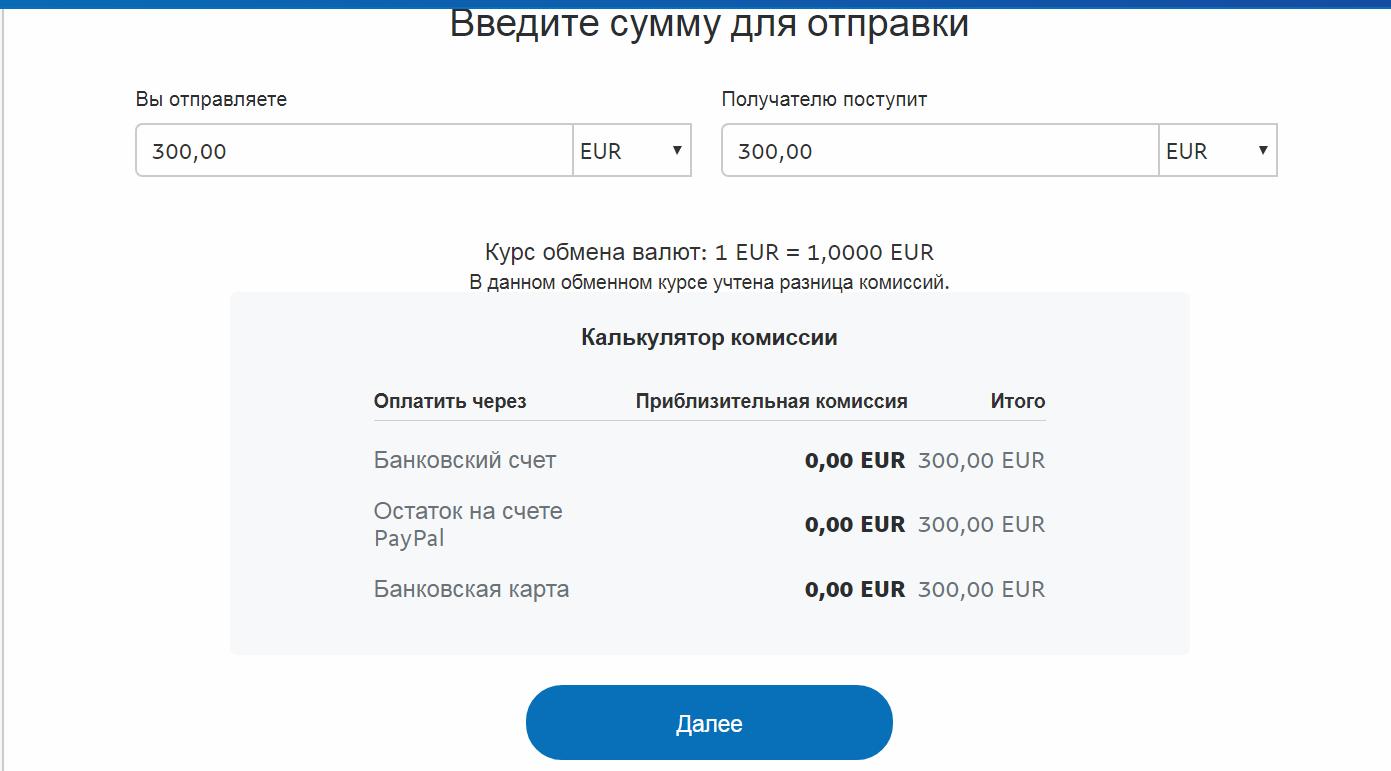
Task: Click the 300,00 EUR total for 'Банковская карта'
Action: [981, 589]
